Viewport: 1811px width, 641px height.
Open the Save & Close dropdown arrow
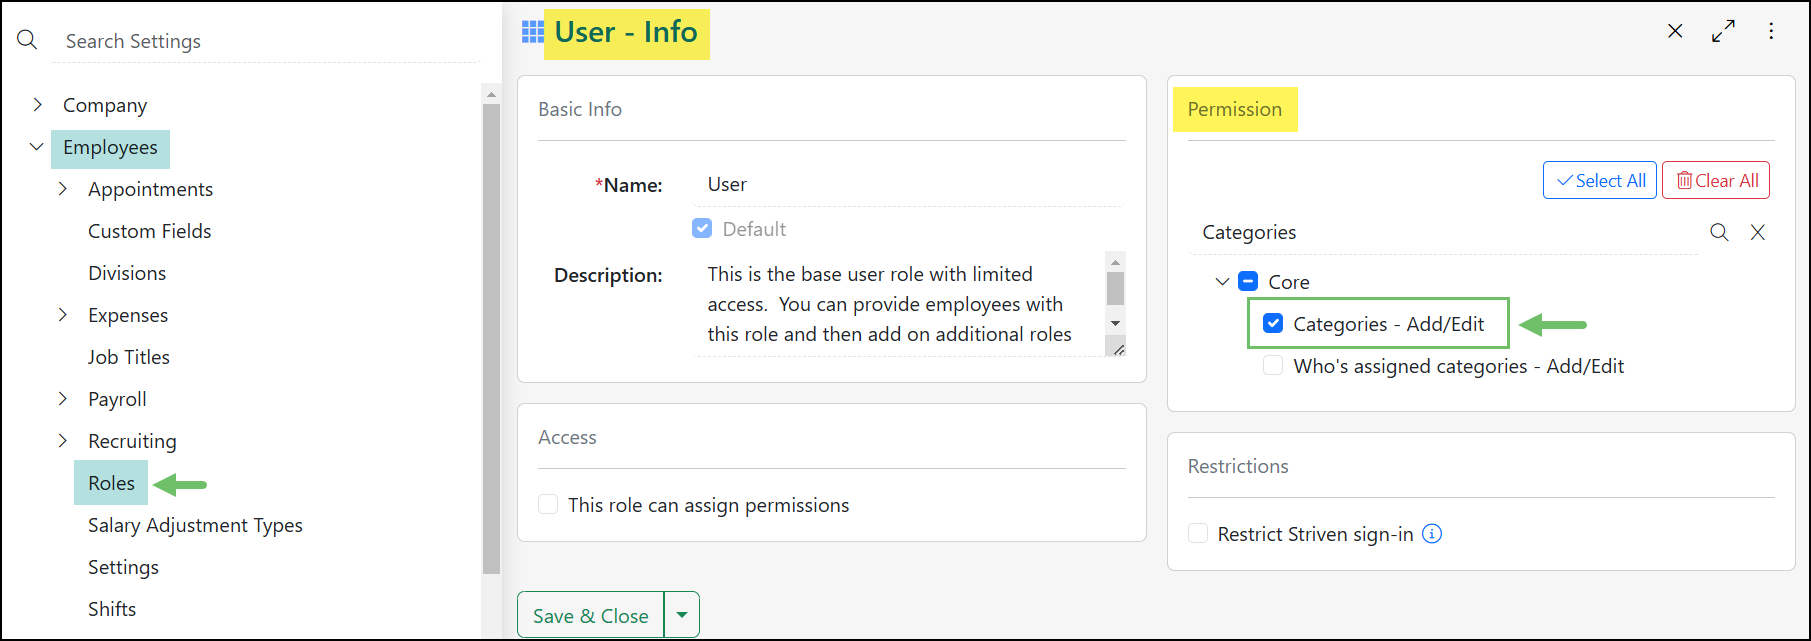tap(682, 615)
